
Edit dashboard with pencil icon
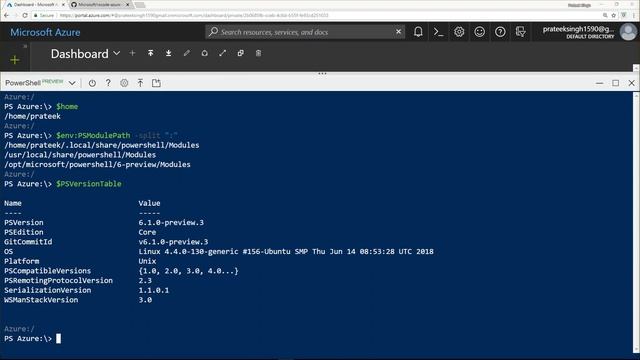click(187, 53)
